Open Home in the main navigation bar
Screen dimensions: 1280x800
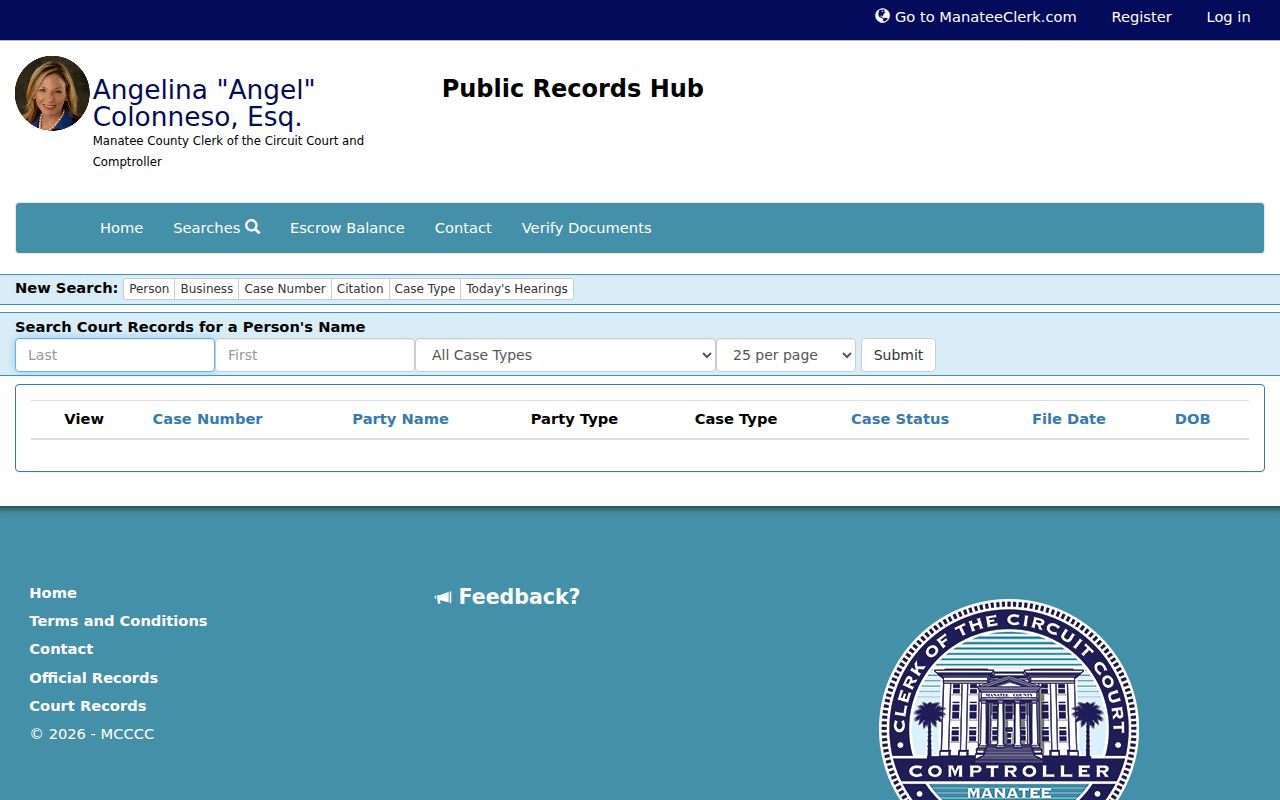coord(121,228)
